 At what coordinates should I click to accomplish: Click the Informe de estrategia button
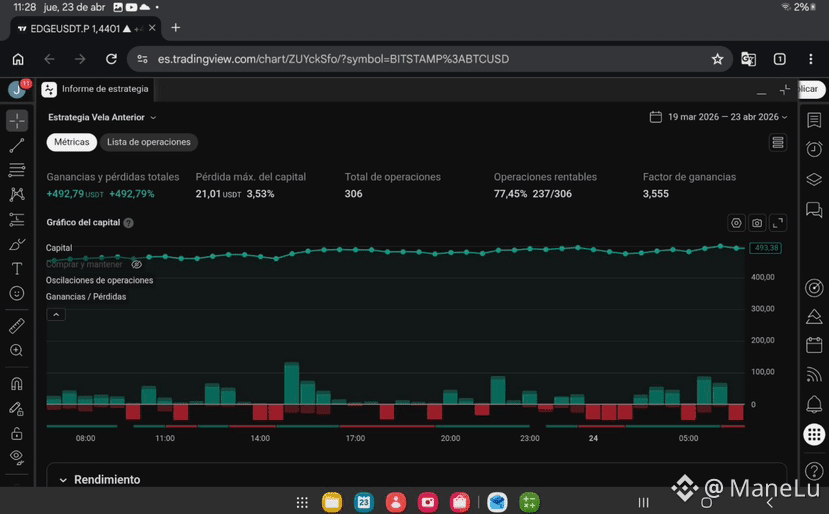(96, 89)
